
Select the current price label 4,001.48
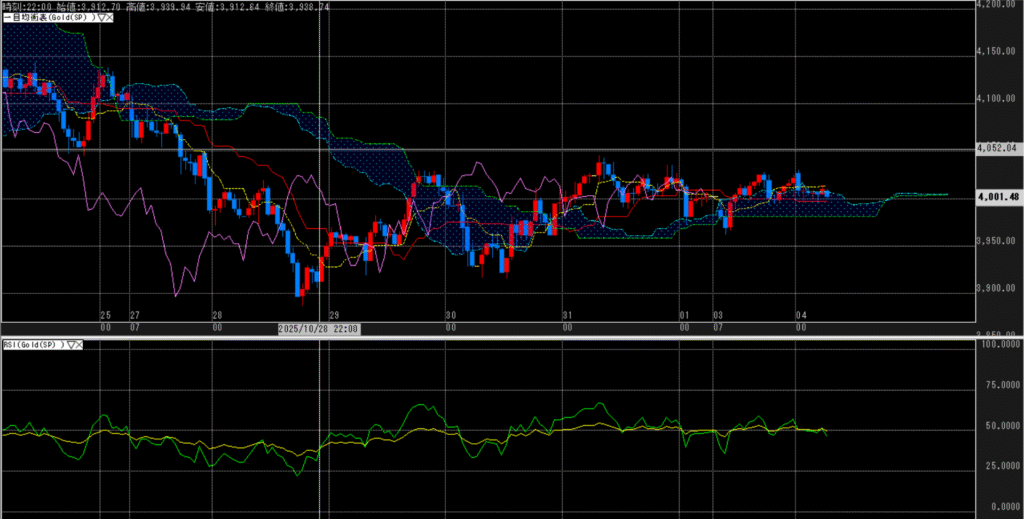click(x=996, y=197)
